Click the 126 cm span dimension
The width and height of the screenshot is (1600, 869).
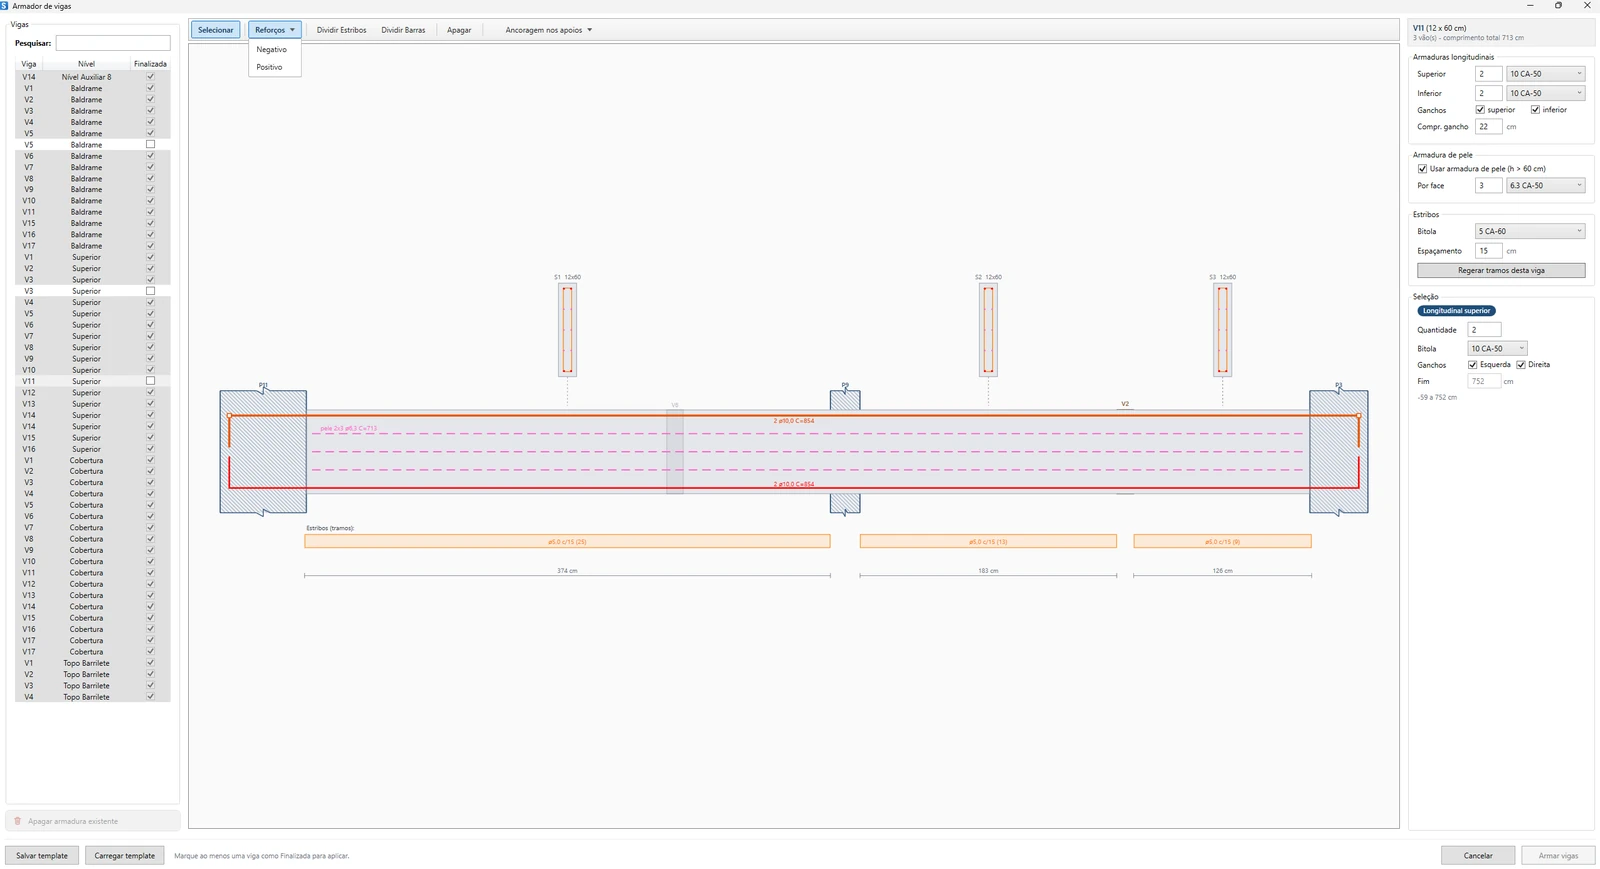pyautogui.click(x=1222, y=571)
